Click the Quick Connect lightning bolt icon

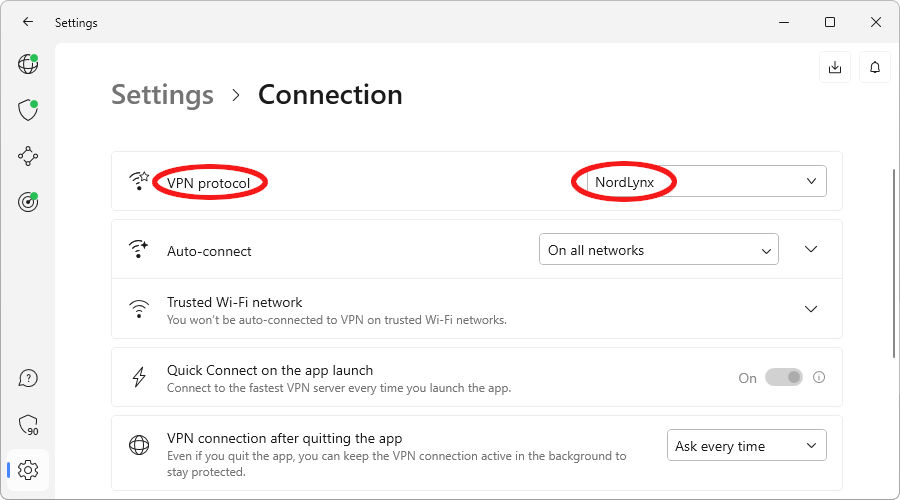138,377
